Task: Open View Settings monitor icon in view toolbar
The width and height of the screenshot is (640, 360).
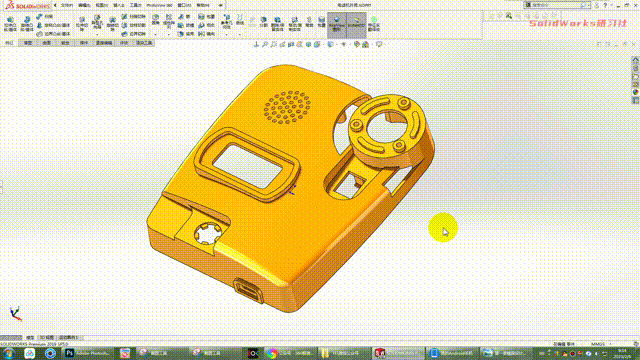Action: click(x=379, y=44)
